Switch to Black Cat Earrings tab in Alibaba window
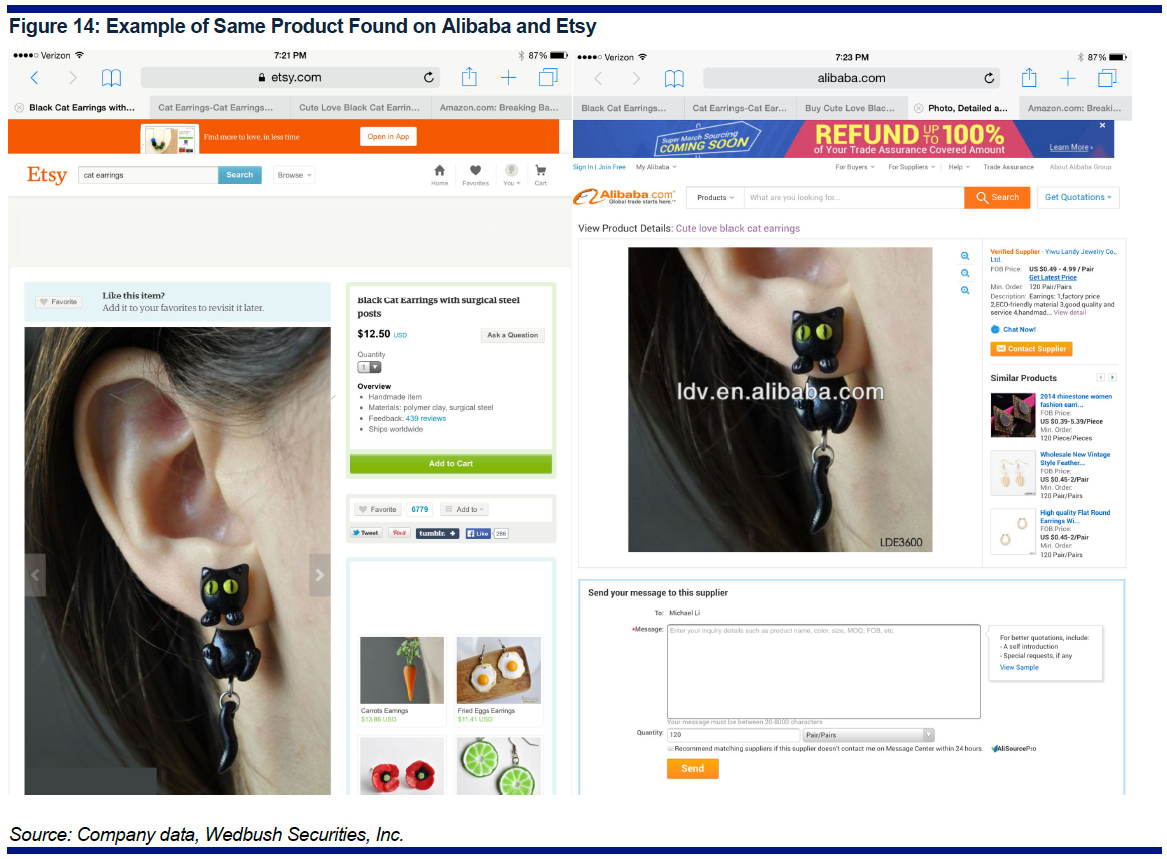The height and width of the screenshot is (859, 1167). [624, 108]
